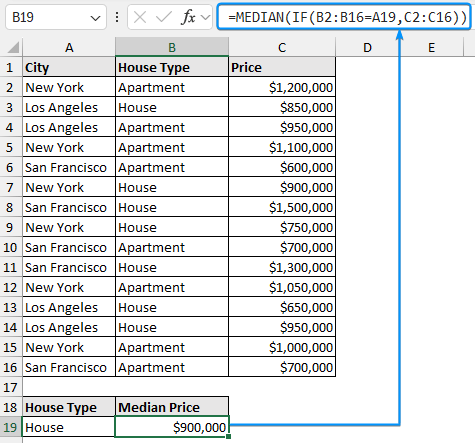
Task: Click House in row 8
Action: click(x=172, y=207)
